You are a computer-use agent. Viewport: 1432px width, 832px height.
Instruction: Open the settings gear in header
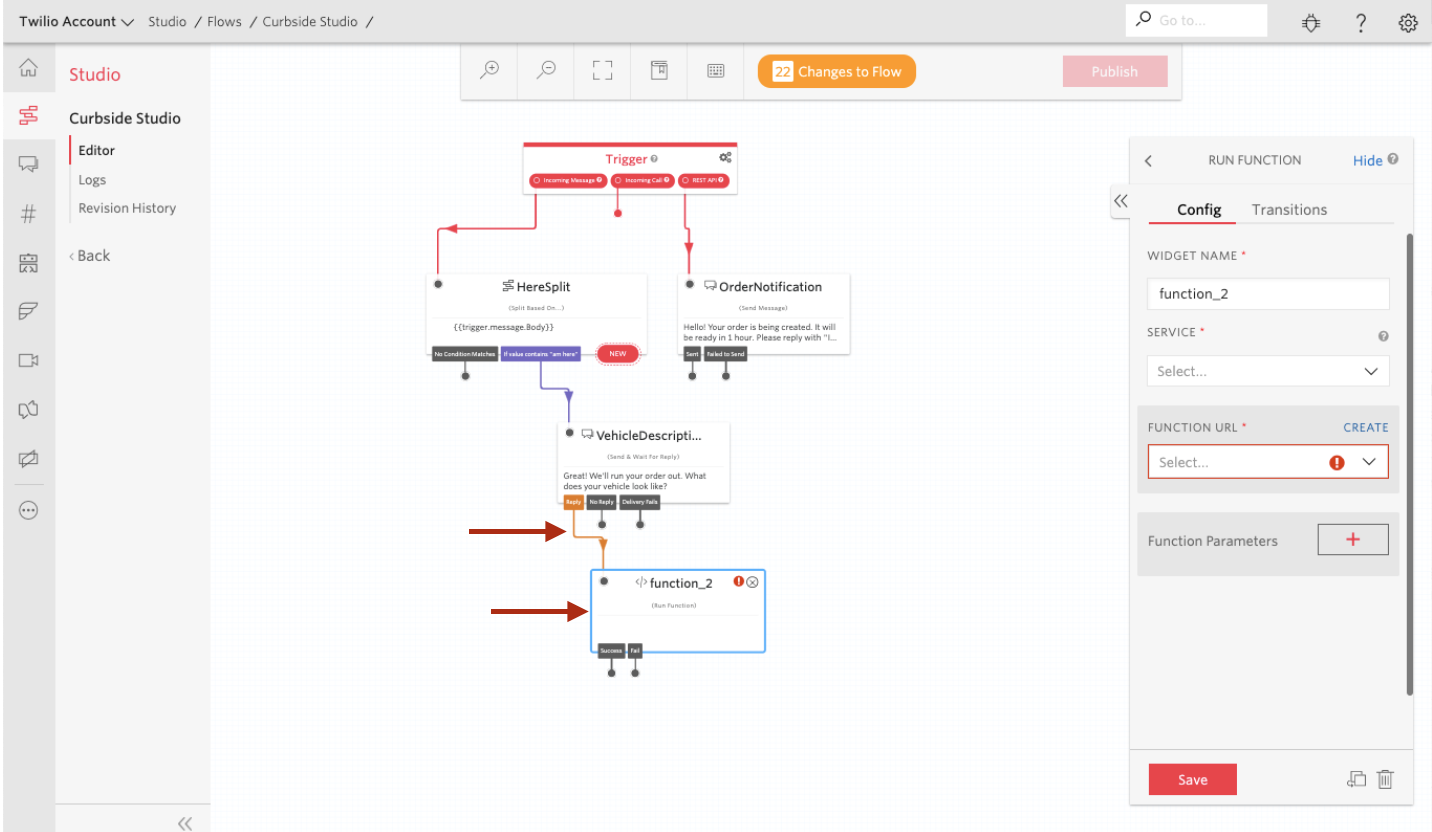pos(1408,22)
